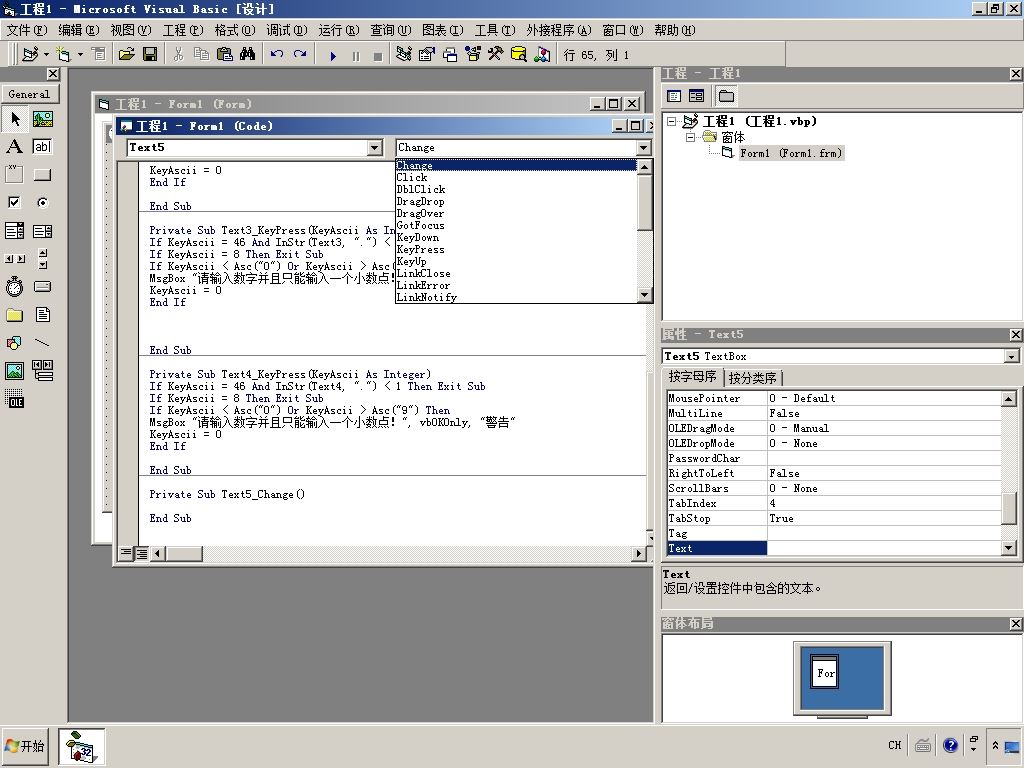Toggle Folders view in project explorer
Image resolution: width=1024 pixels, height=768 pixels.
click(x=726, y=96)
